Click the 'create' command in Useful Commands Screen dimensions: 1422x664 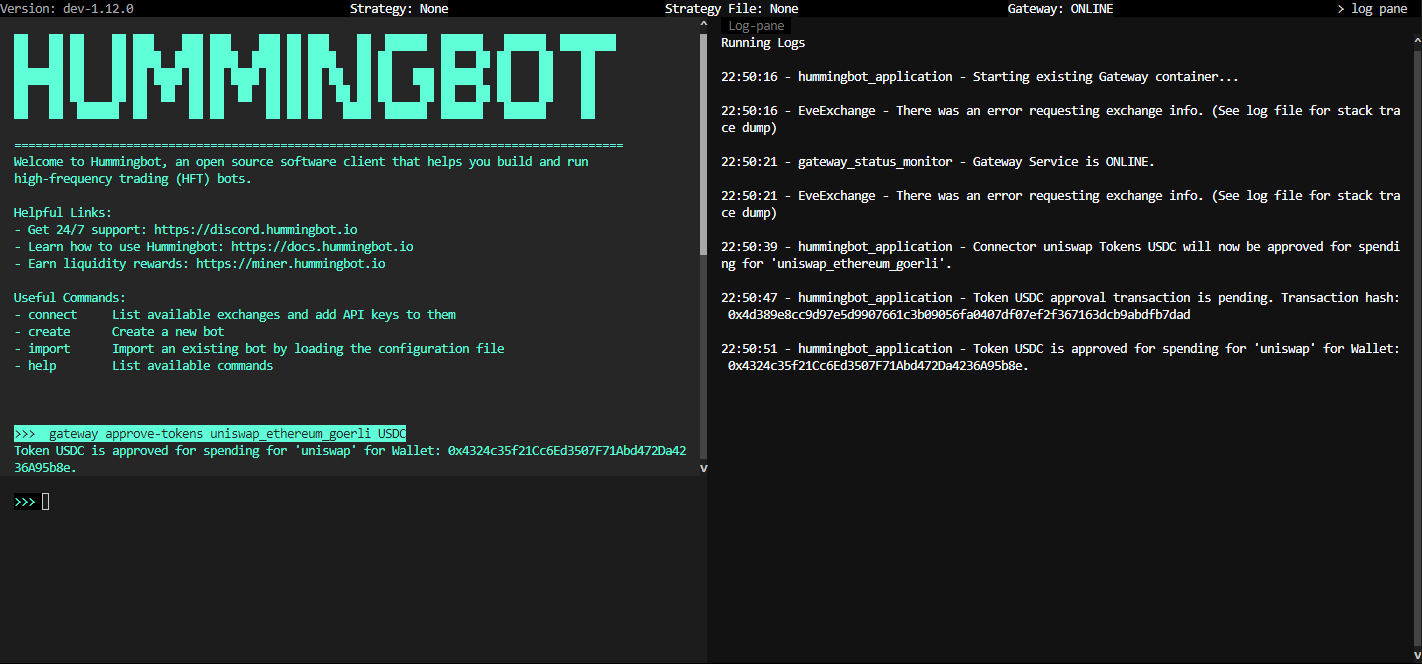coord(49,331)
